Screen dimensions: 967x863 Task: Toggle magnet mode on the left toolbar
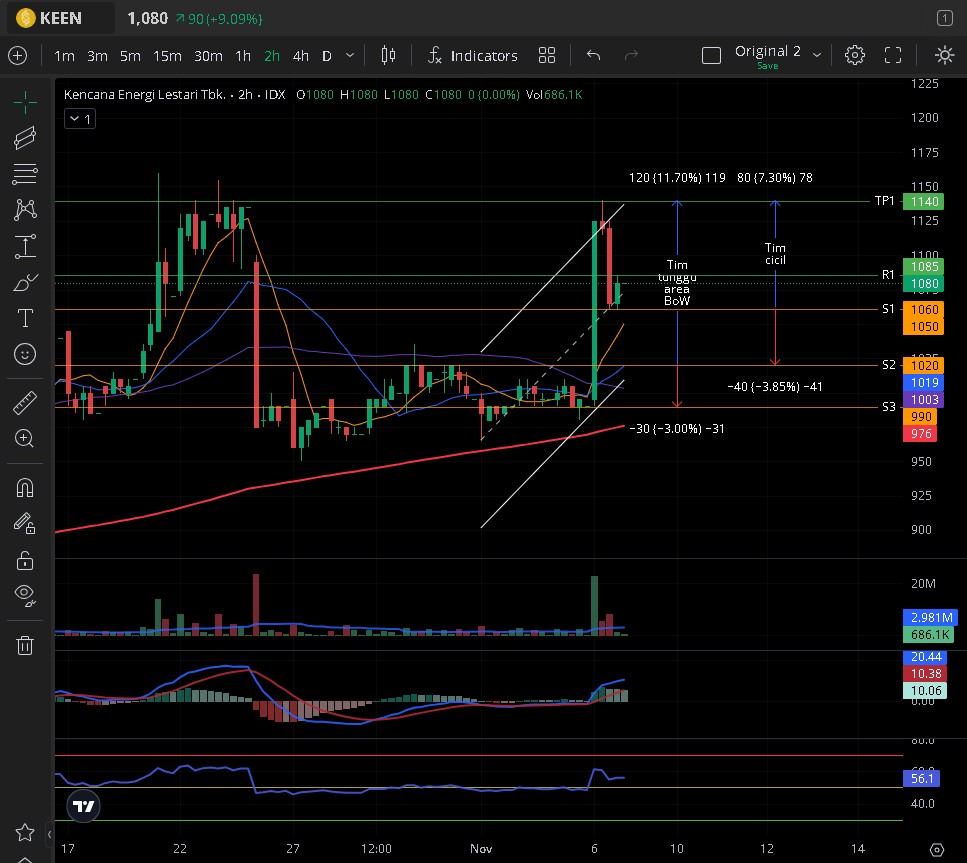coord(25,488)
